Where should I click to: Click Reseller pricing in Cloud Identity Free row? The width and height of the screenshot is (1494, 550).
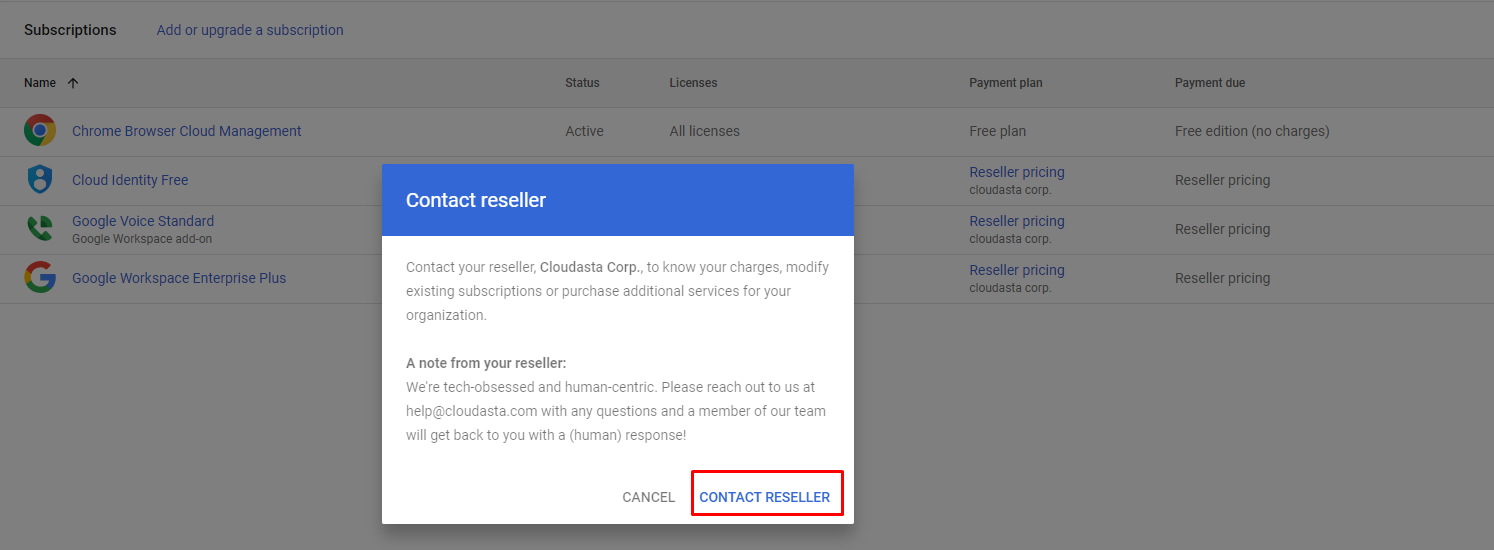[1017, 172]
